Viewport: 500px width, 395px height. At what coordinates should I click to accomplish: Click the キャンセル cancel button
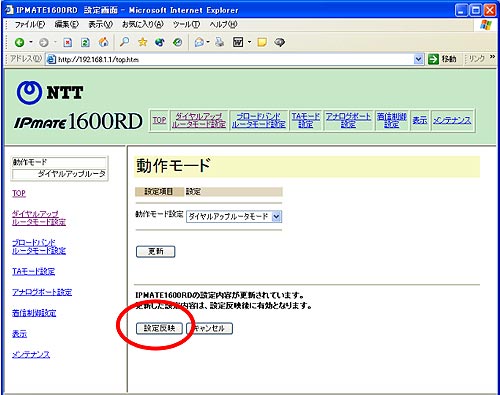209,328
